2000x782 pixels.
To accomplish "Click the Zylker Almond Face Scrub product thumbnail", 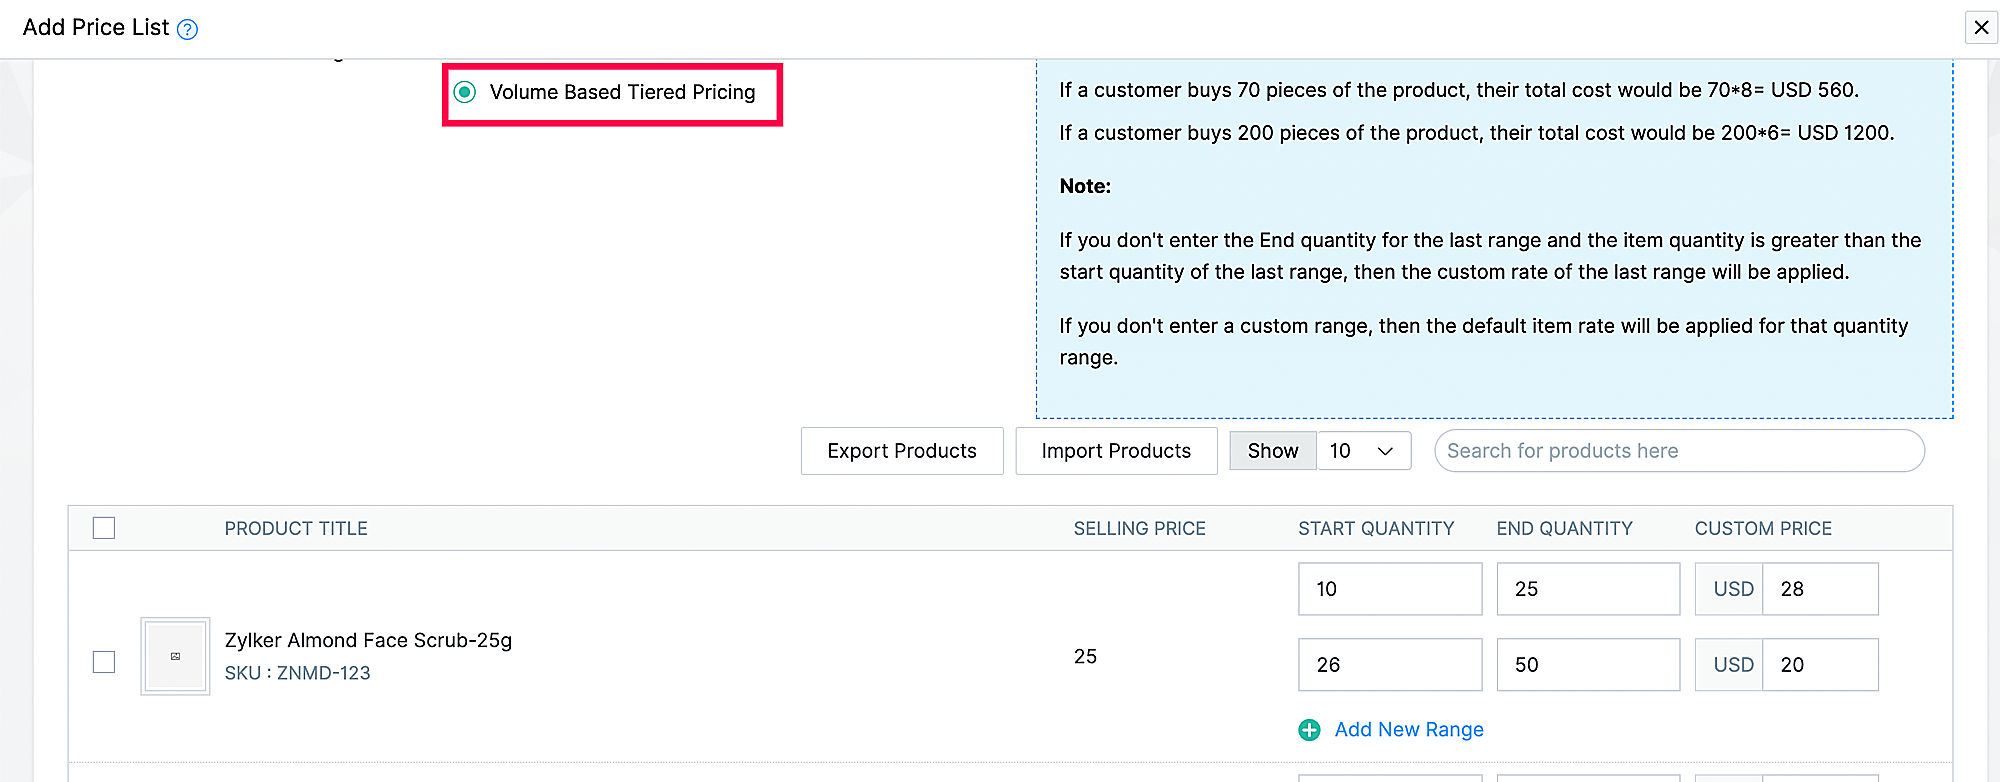I will pos(175,656).
